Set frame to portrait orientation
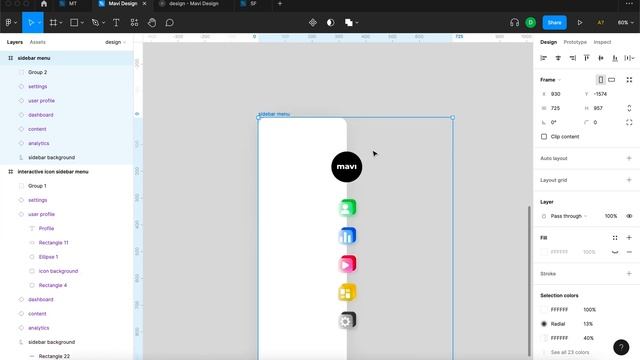 coord(601,80)
